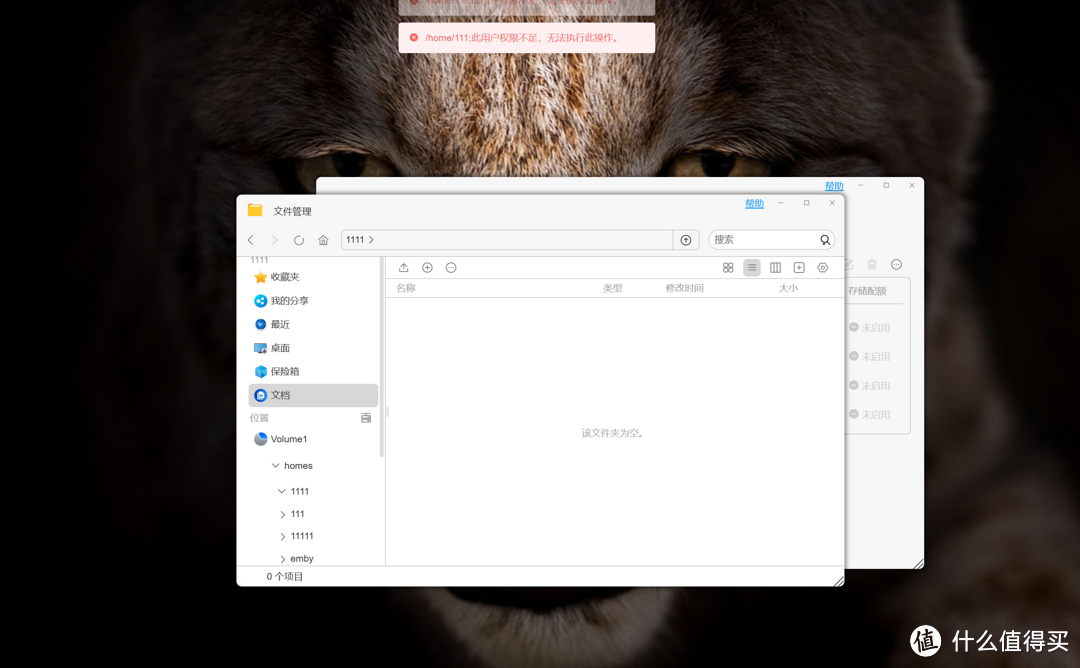Click the storage icon beside 位置 header
1080x668 pixels.
click(x=366, y=417)
